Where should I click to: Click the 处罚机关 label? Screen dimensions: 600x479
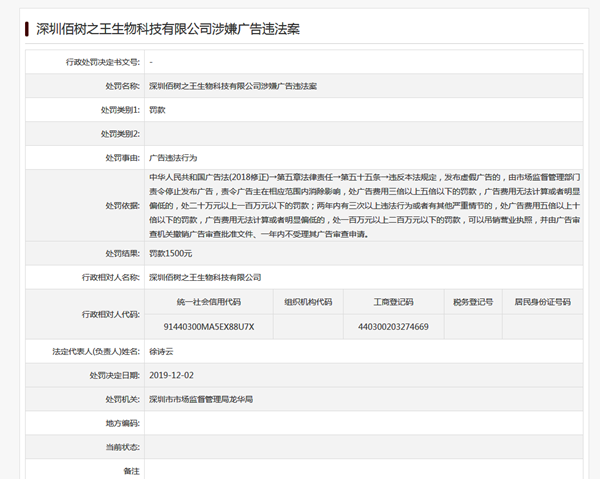(122, 399)
